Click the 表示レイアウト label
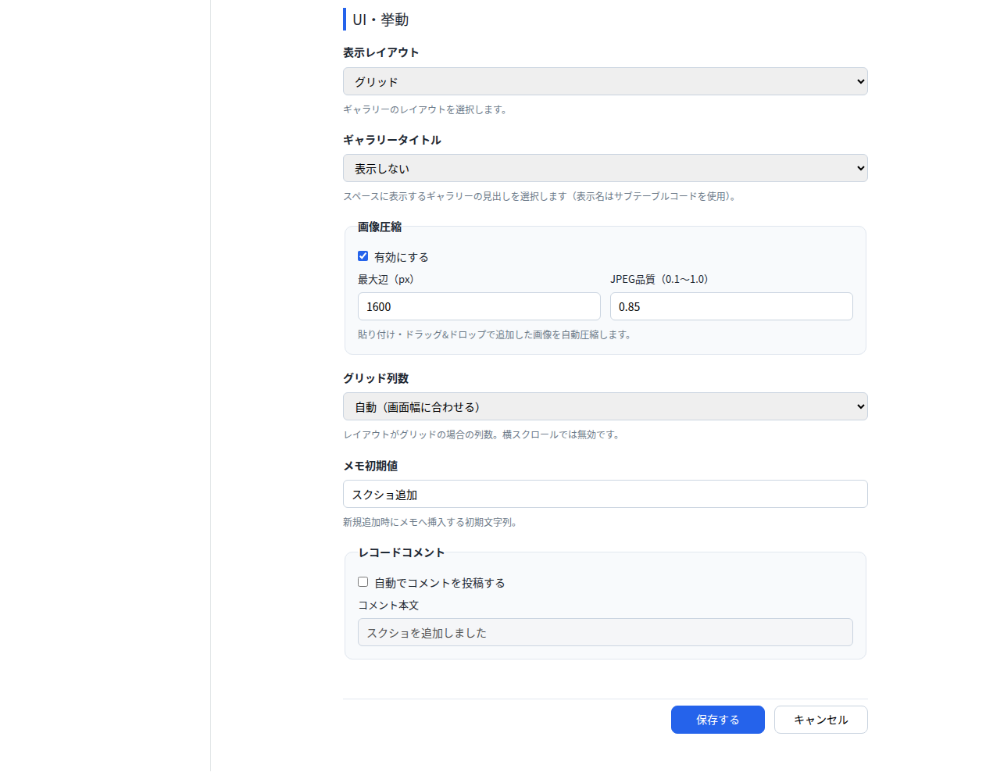Viewport: 1000px width, 772px height. [381, 52]
